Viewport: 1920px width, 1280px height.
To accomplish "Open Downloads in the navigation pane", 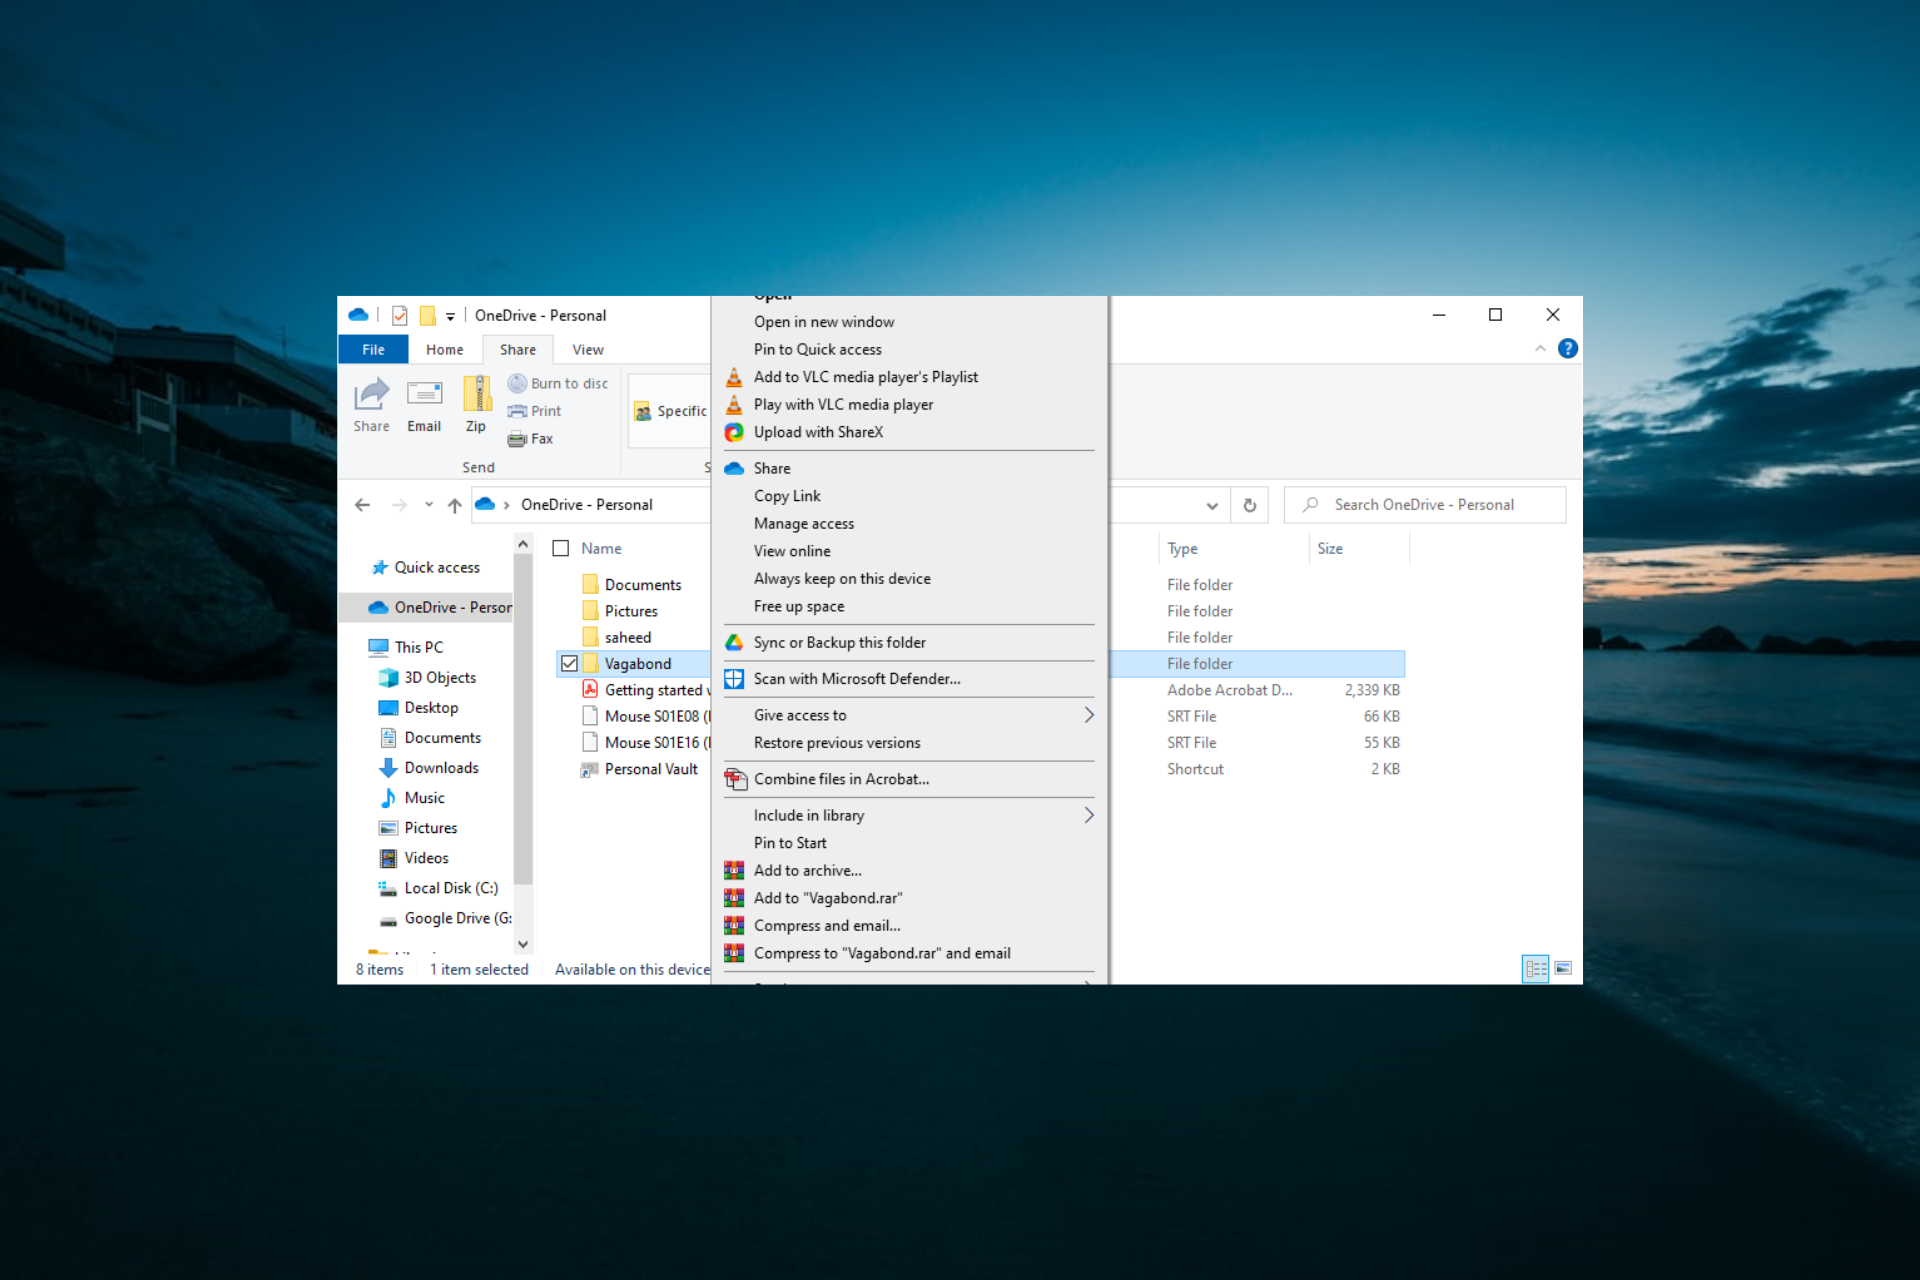I will 428,768.
